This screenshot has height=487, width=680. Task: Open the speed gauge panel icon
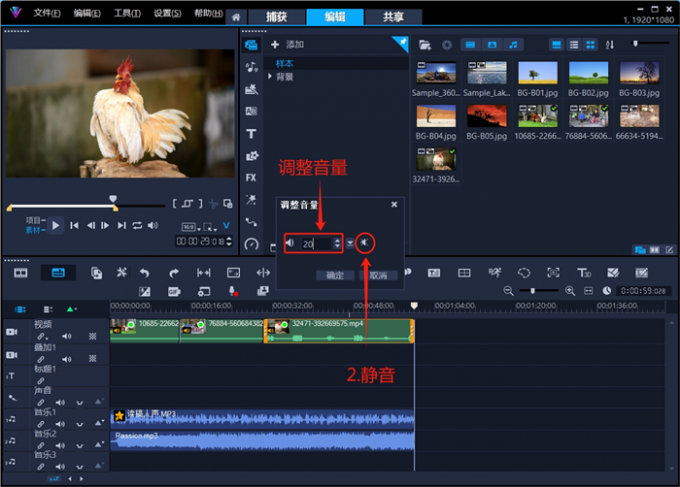(x=251, y=244)
